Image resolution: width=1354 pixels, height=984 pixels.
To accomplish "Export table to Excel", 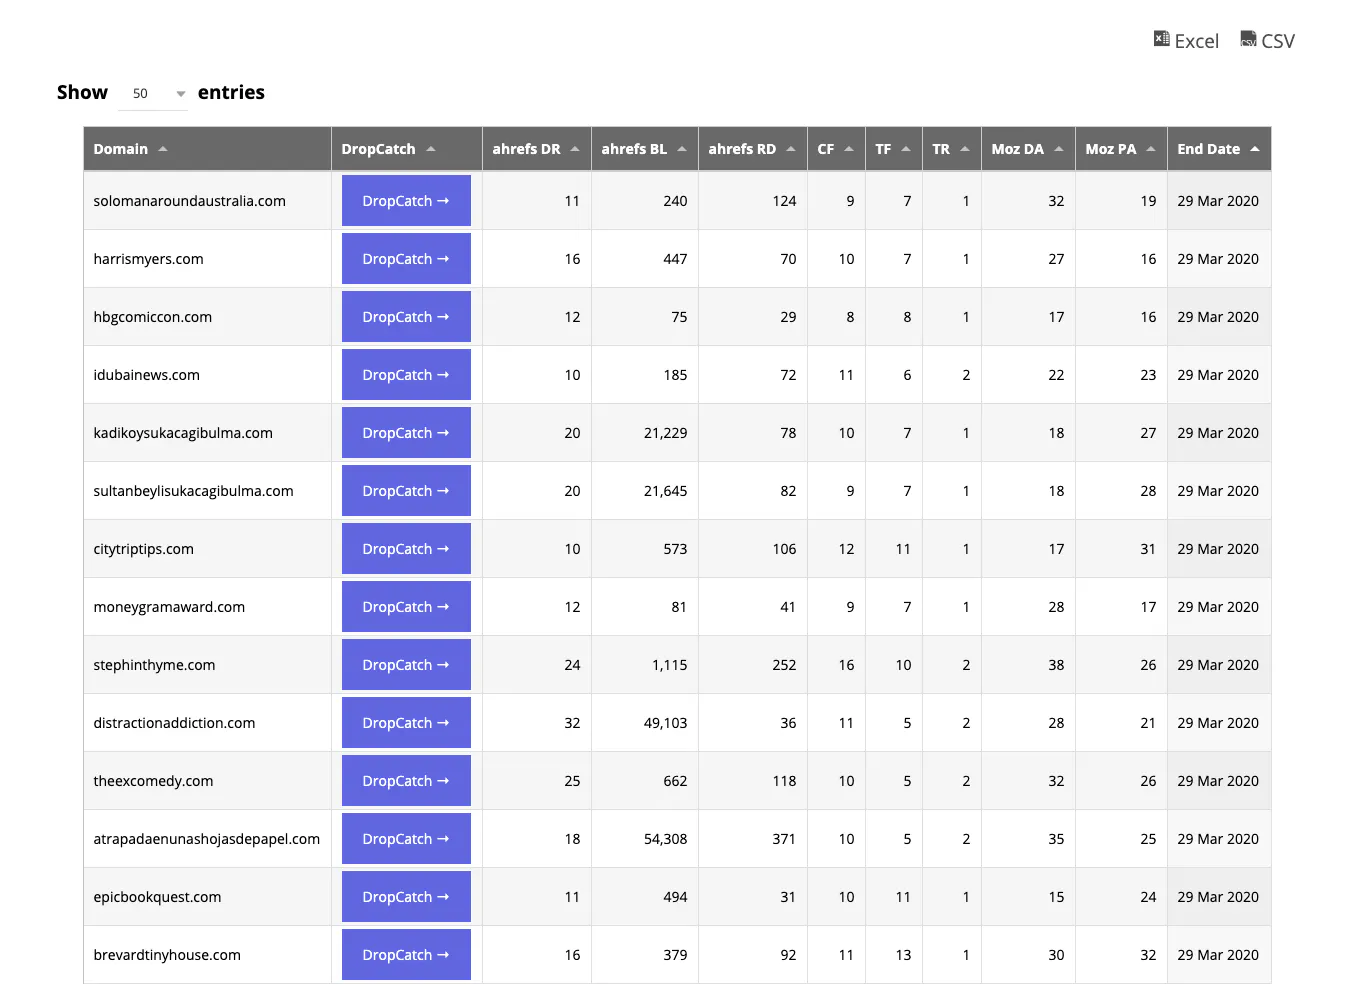I will pyautogui.click(x=1186, y=41).
